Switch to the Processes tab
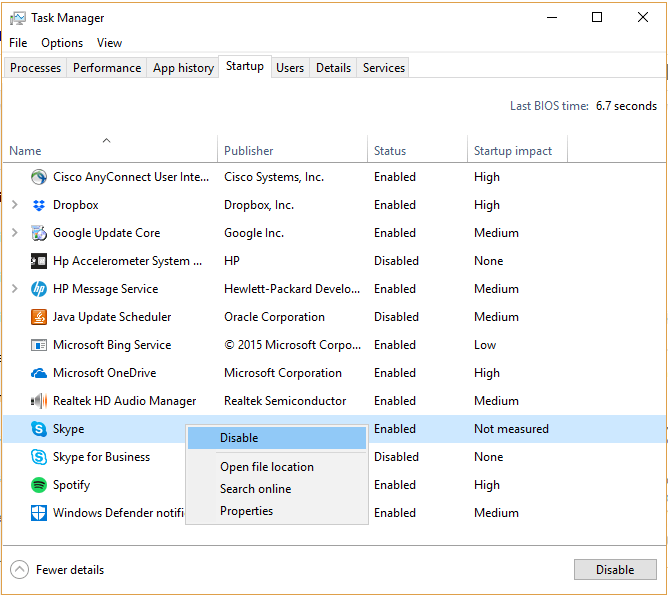The height and width of the screenshot is (595, 668). (x=35, y=68)
